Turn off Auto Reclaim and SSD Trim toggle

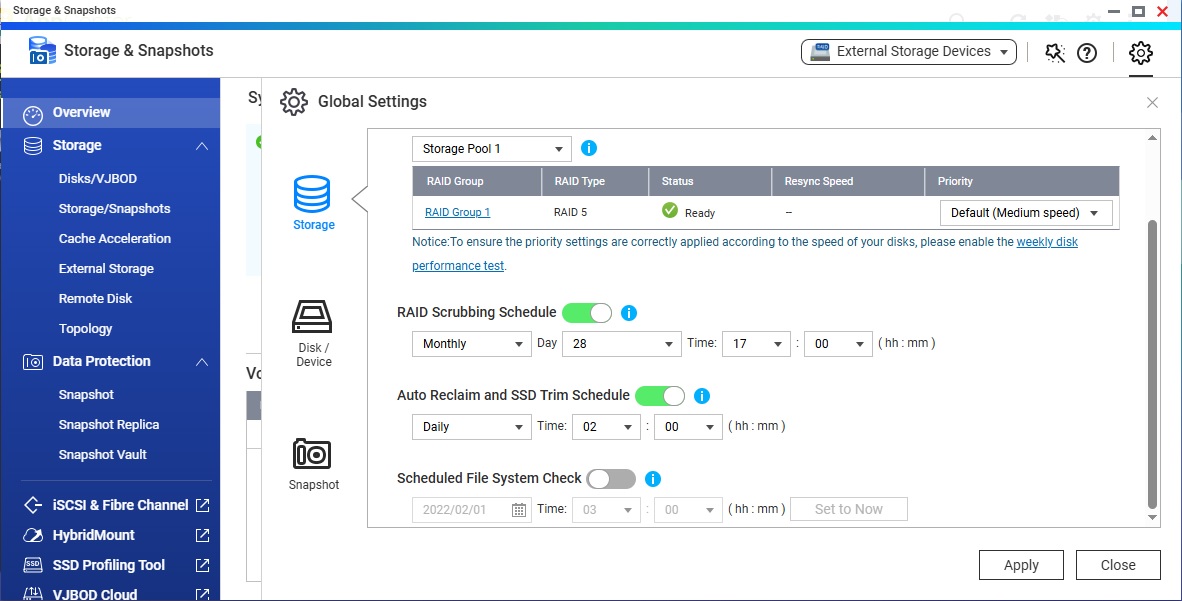pyautogui.click(x=660, y=396)
